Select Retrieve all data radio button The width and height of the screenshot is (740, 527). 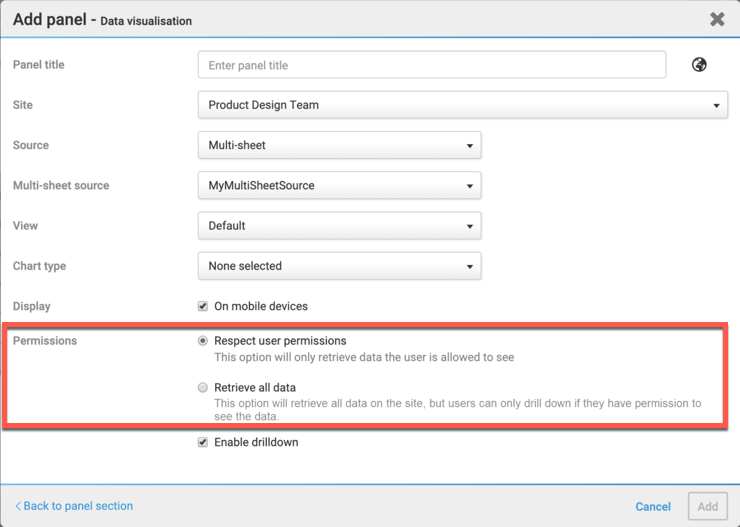point(203,387)
